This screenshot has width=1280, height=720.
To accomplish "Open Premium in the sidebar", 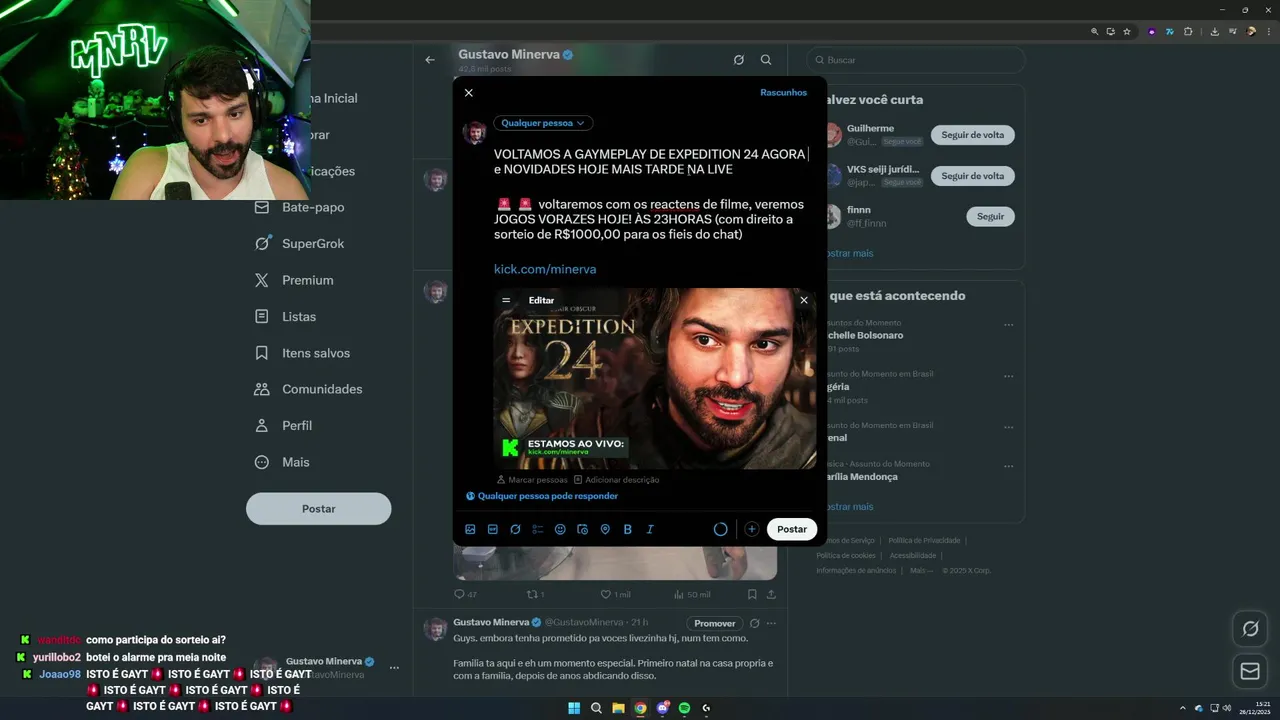I will point(294,280).
